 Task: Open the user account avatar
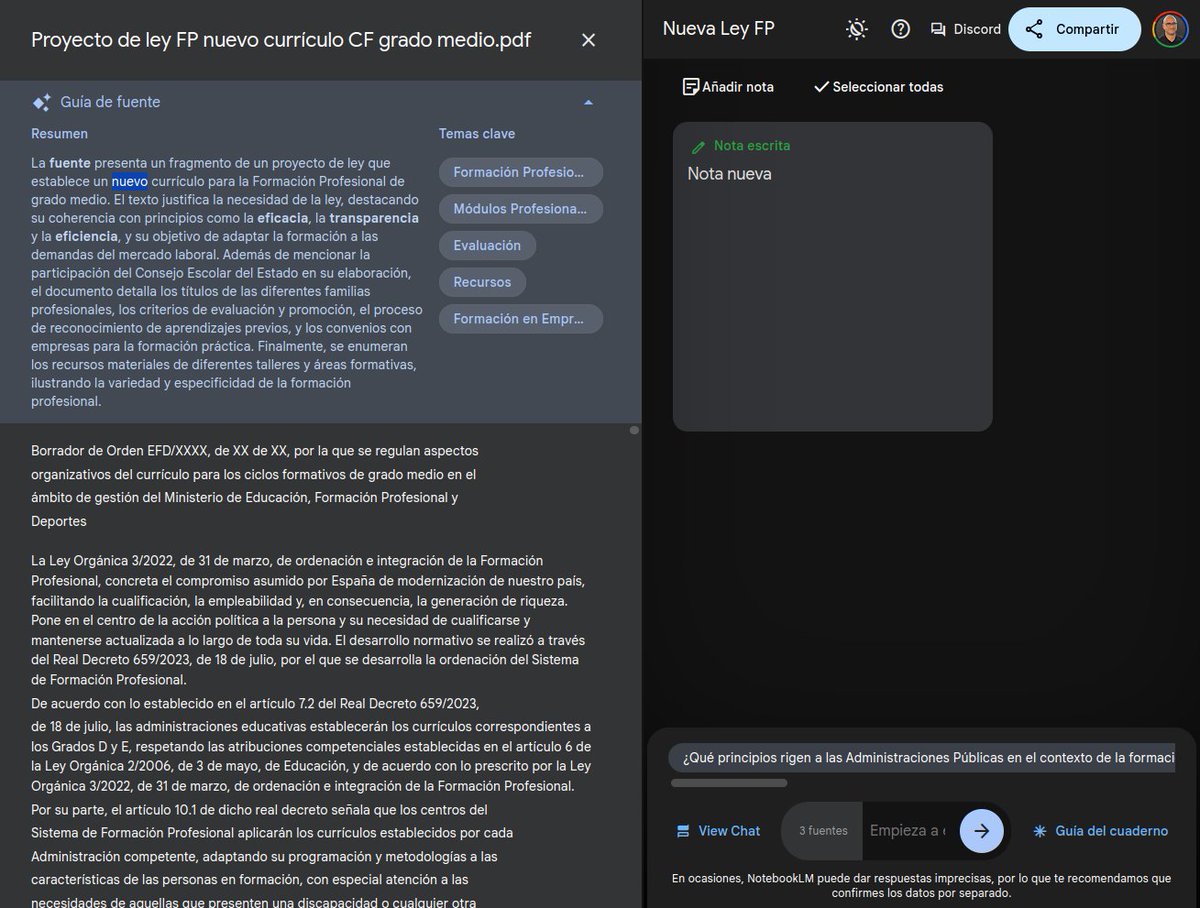click(x=1170, y=29)
